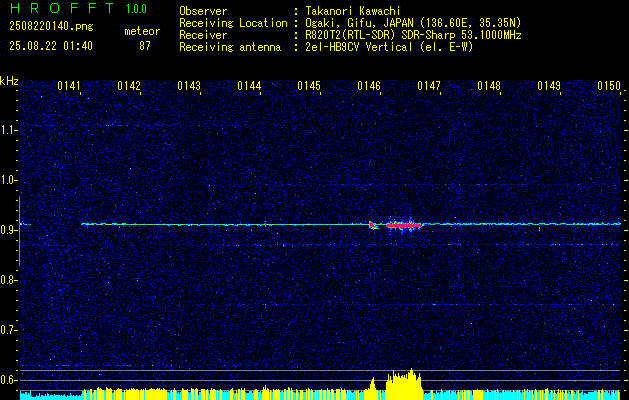Click the filename 2508220140.png

(x=51, y=26)
